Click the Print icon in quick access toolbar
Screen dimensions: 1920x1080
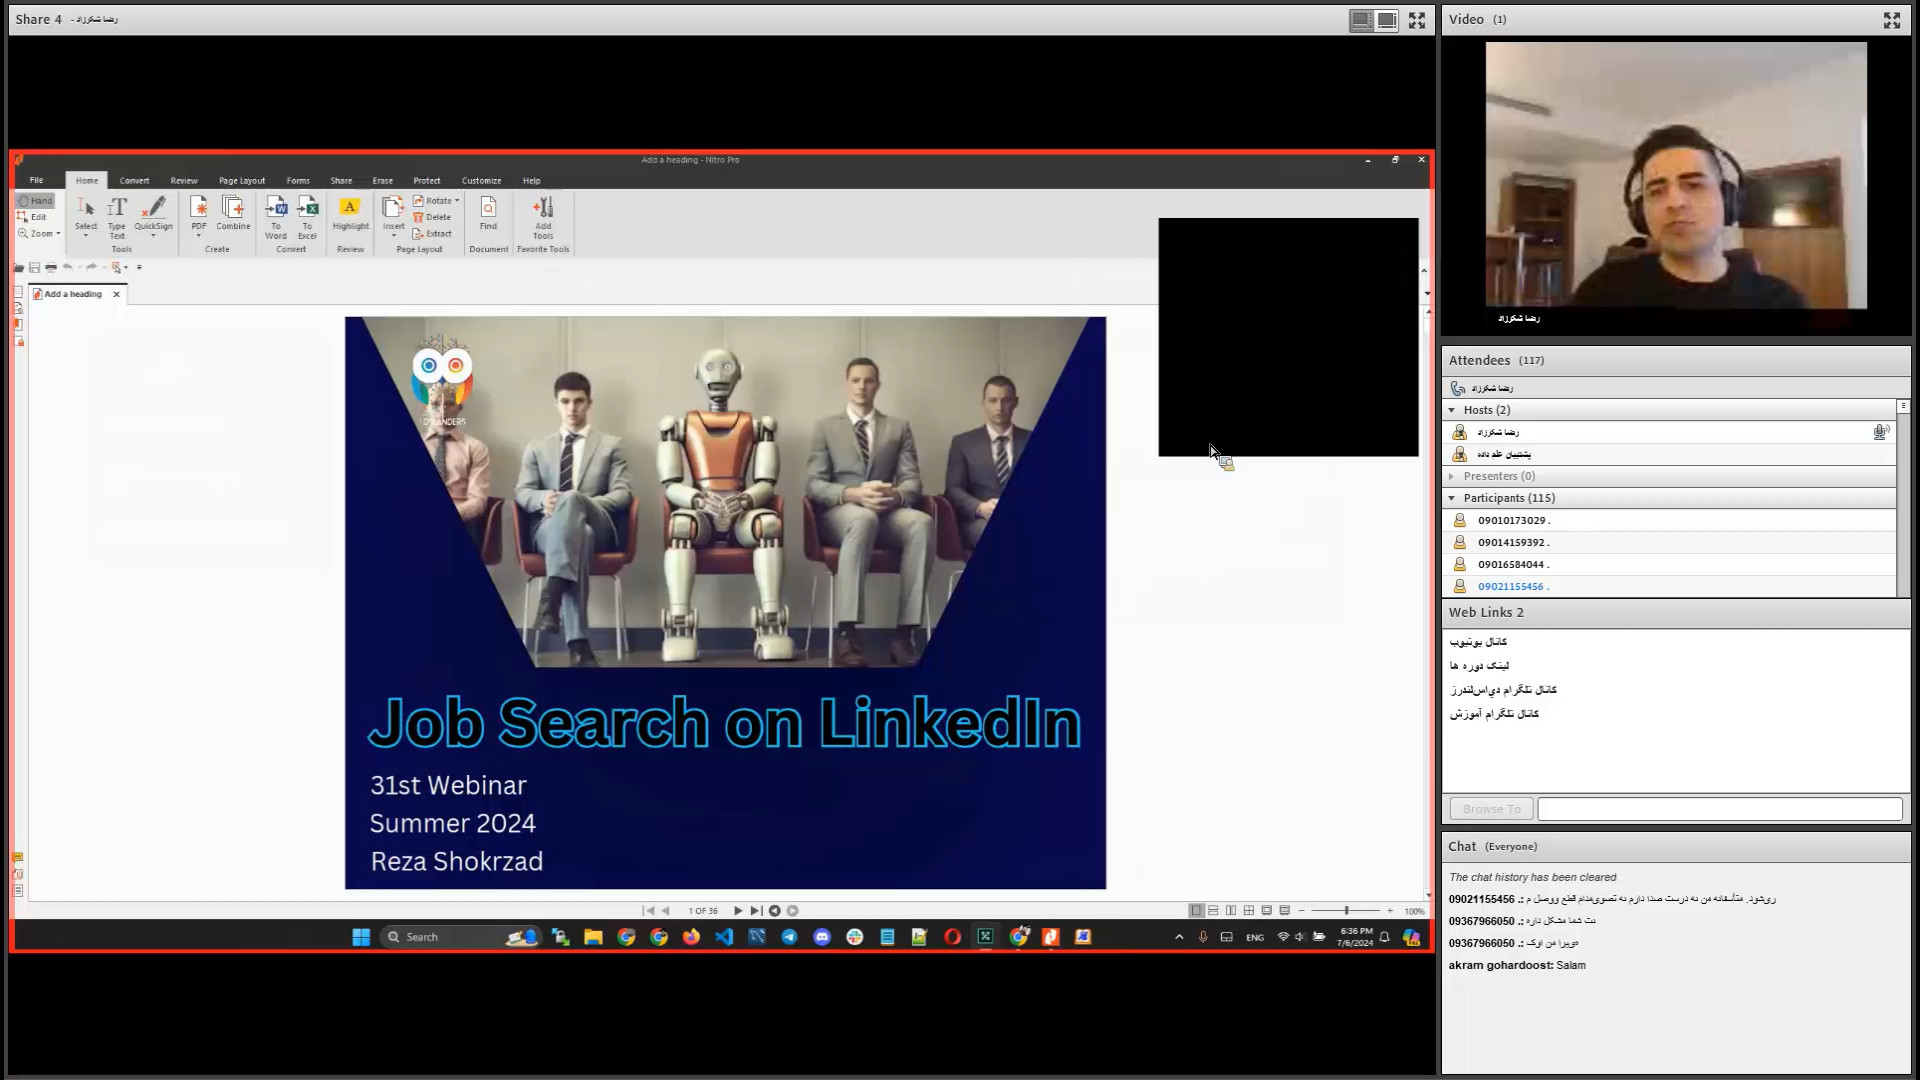[51, 268]
